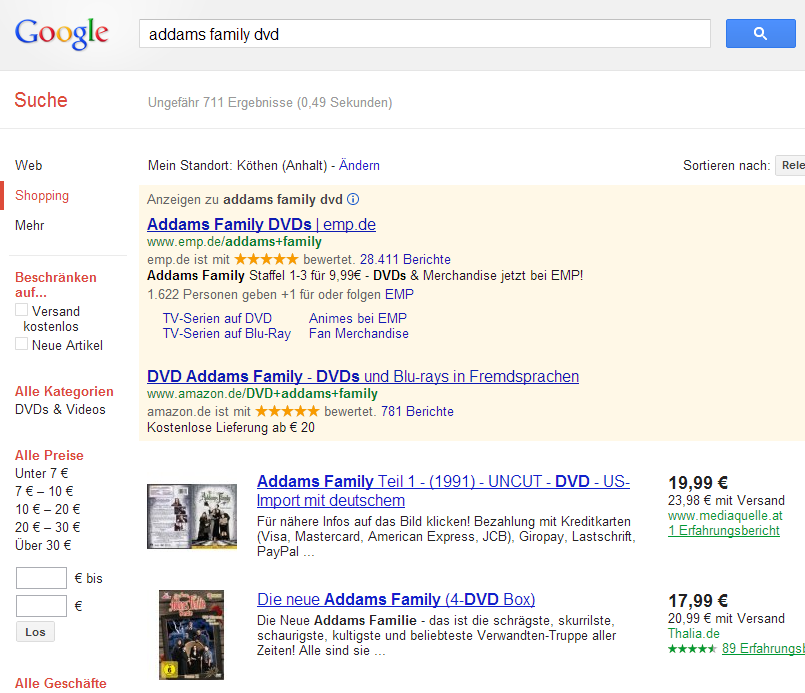Open TV-Serien auf Blu-Ray sitelink
This screenshot has height=693, width=805.
(226, 334)
